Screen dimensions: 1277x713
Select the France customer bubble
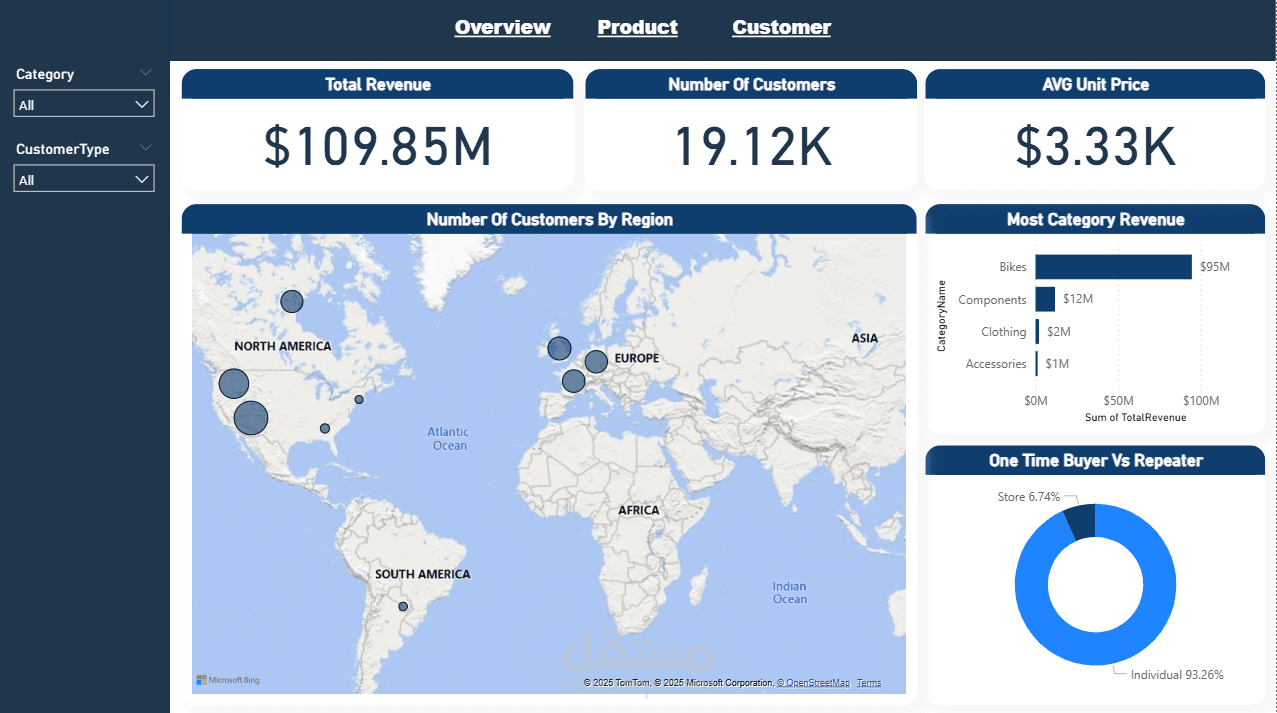[x=573, y=381]
